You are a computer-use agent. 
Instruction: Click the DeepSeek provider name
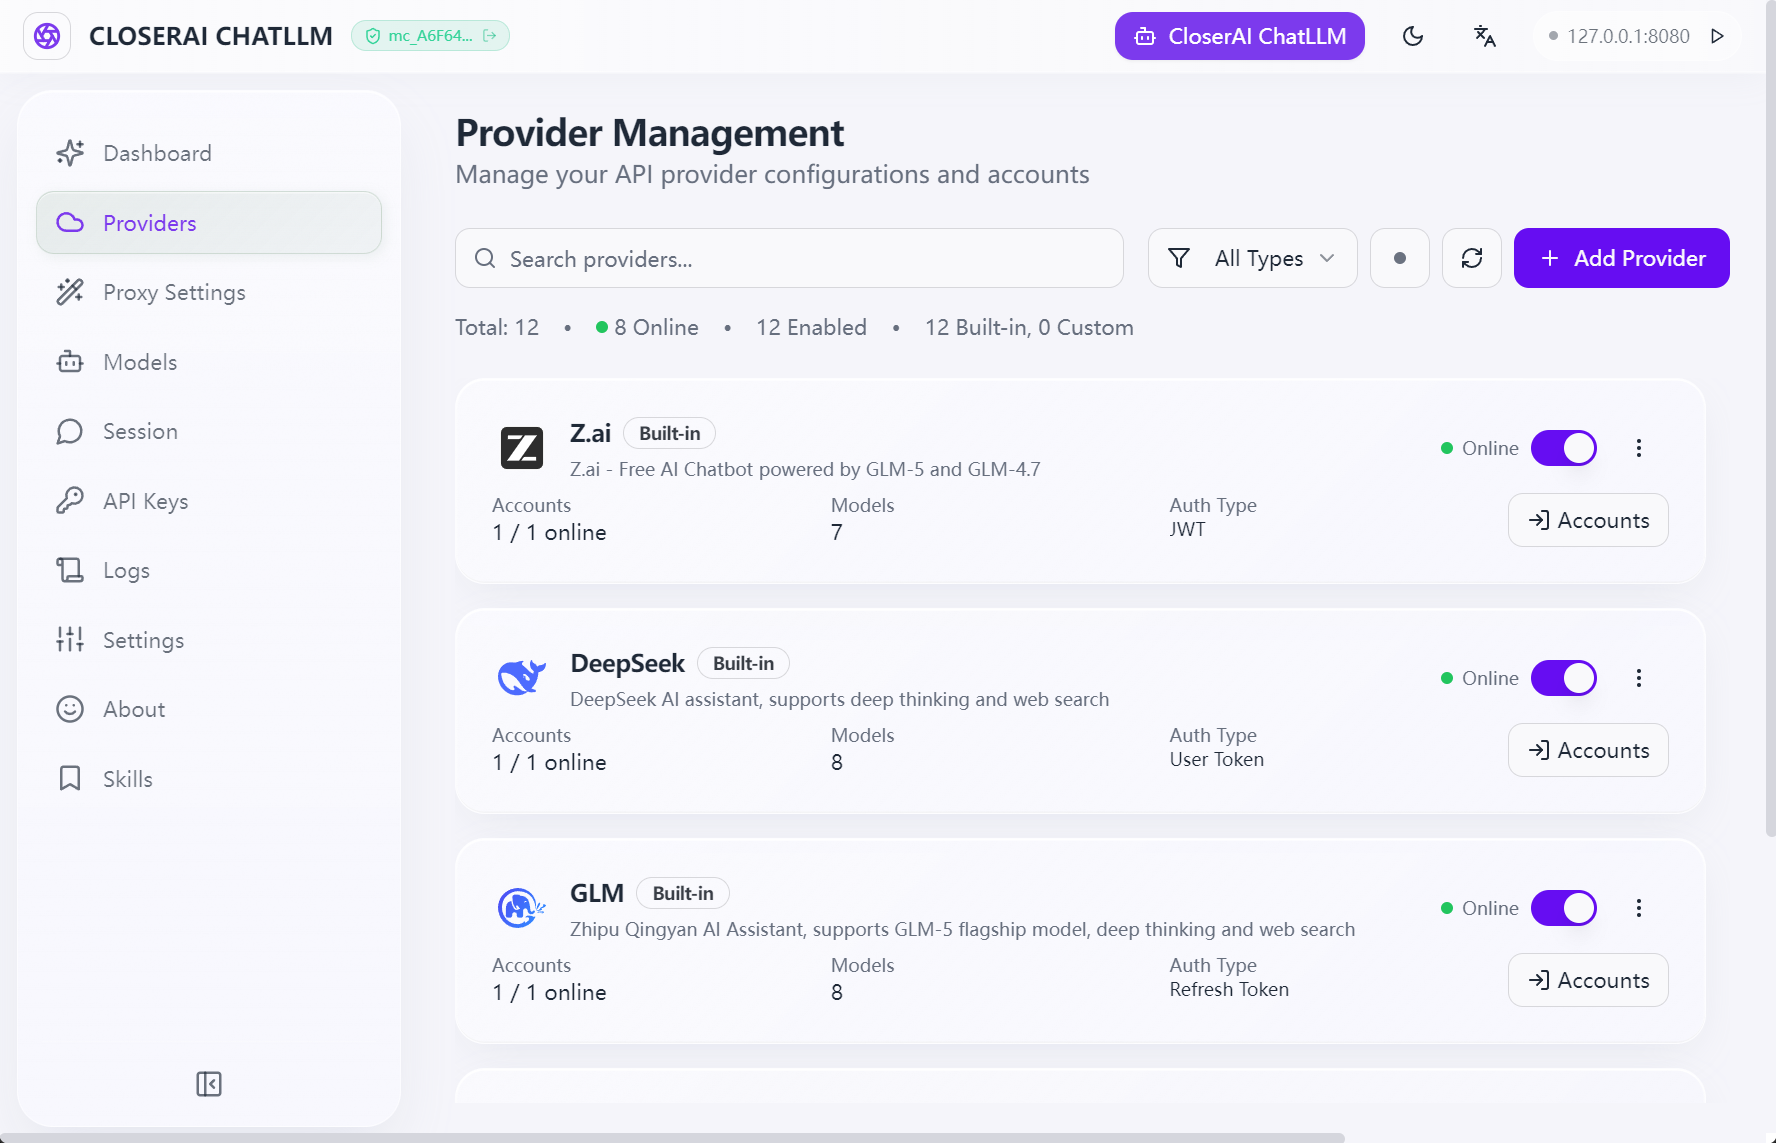(x=627, y=663)
